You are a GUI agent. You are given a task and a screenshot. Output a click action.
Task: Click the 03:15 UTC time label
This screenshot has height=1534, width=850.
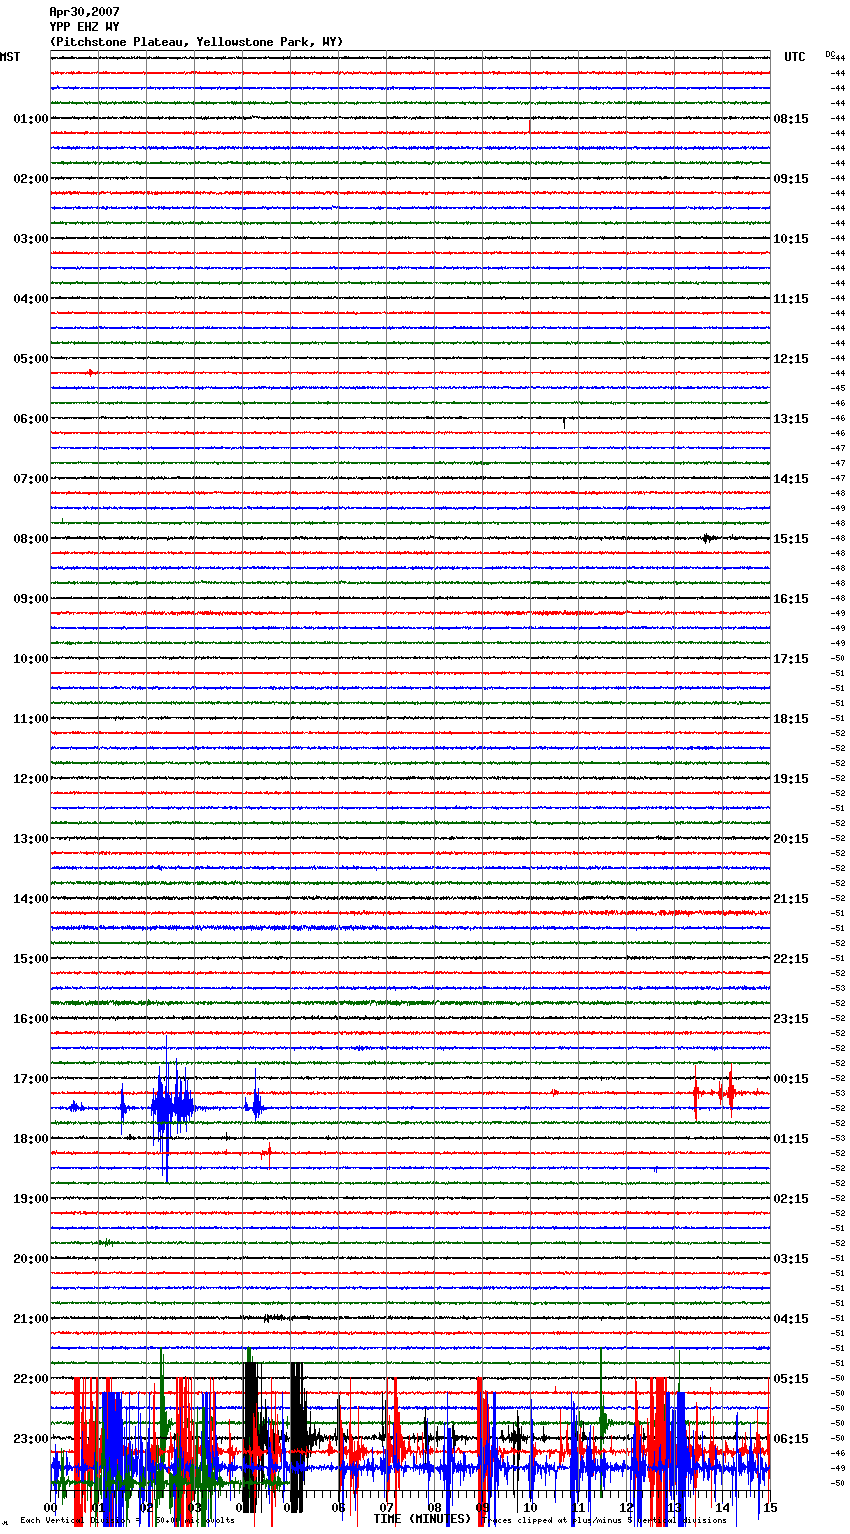click(791, 1259)
